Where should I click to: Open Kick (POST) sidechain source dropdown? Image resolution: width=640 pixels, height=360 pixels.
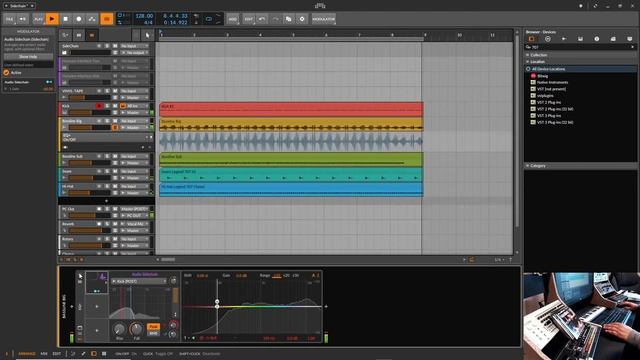point(139,281)
